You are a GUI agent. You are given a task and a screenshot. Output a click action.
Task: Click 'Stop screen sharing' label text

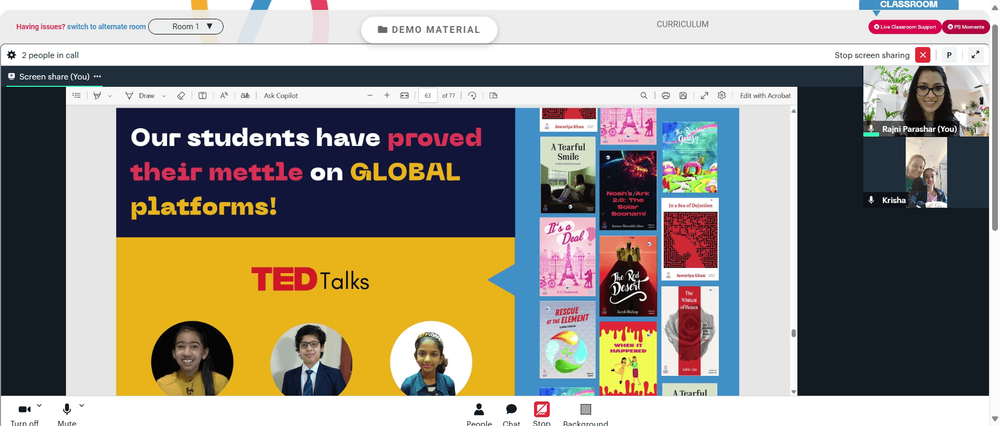872,55
